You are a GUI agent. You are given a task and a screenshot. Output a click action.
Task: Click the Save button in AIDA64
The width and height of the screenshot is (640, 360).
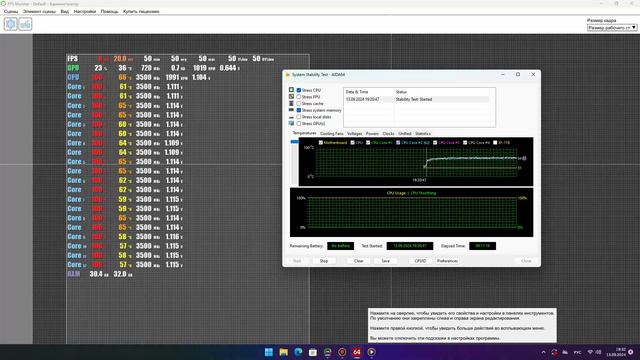(x=385, y=260)
